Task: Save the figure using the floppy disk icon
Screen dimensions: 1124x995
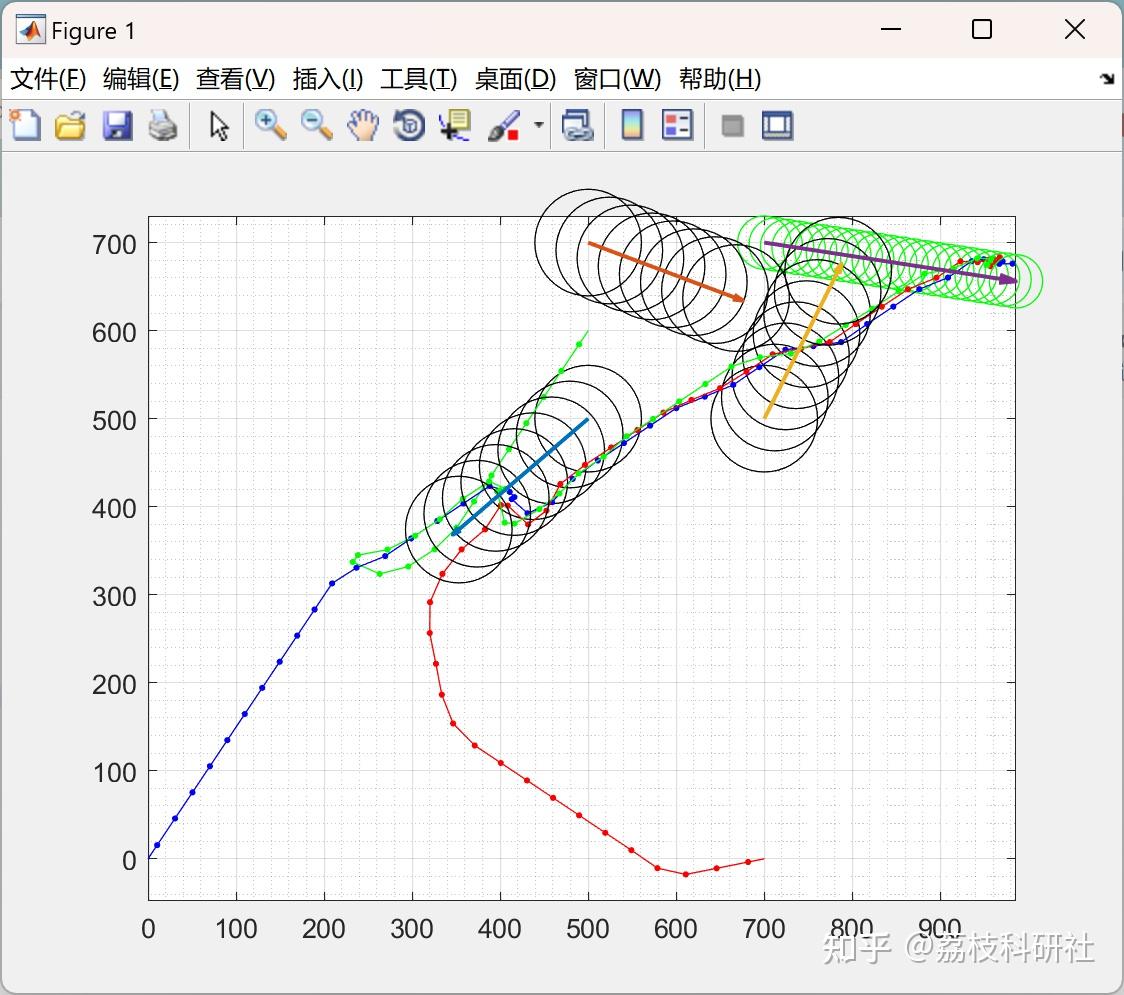Action: pyautogui.click(x=117, y=126)
